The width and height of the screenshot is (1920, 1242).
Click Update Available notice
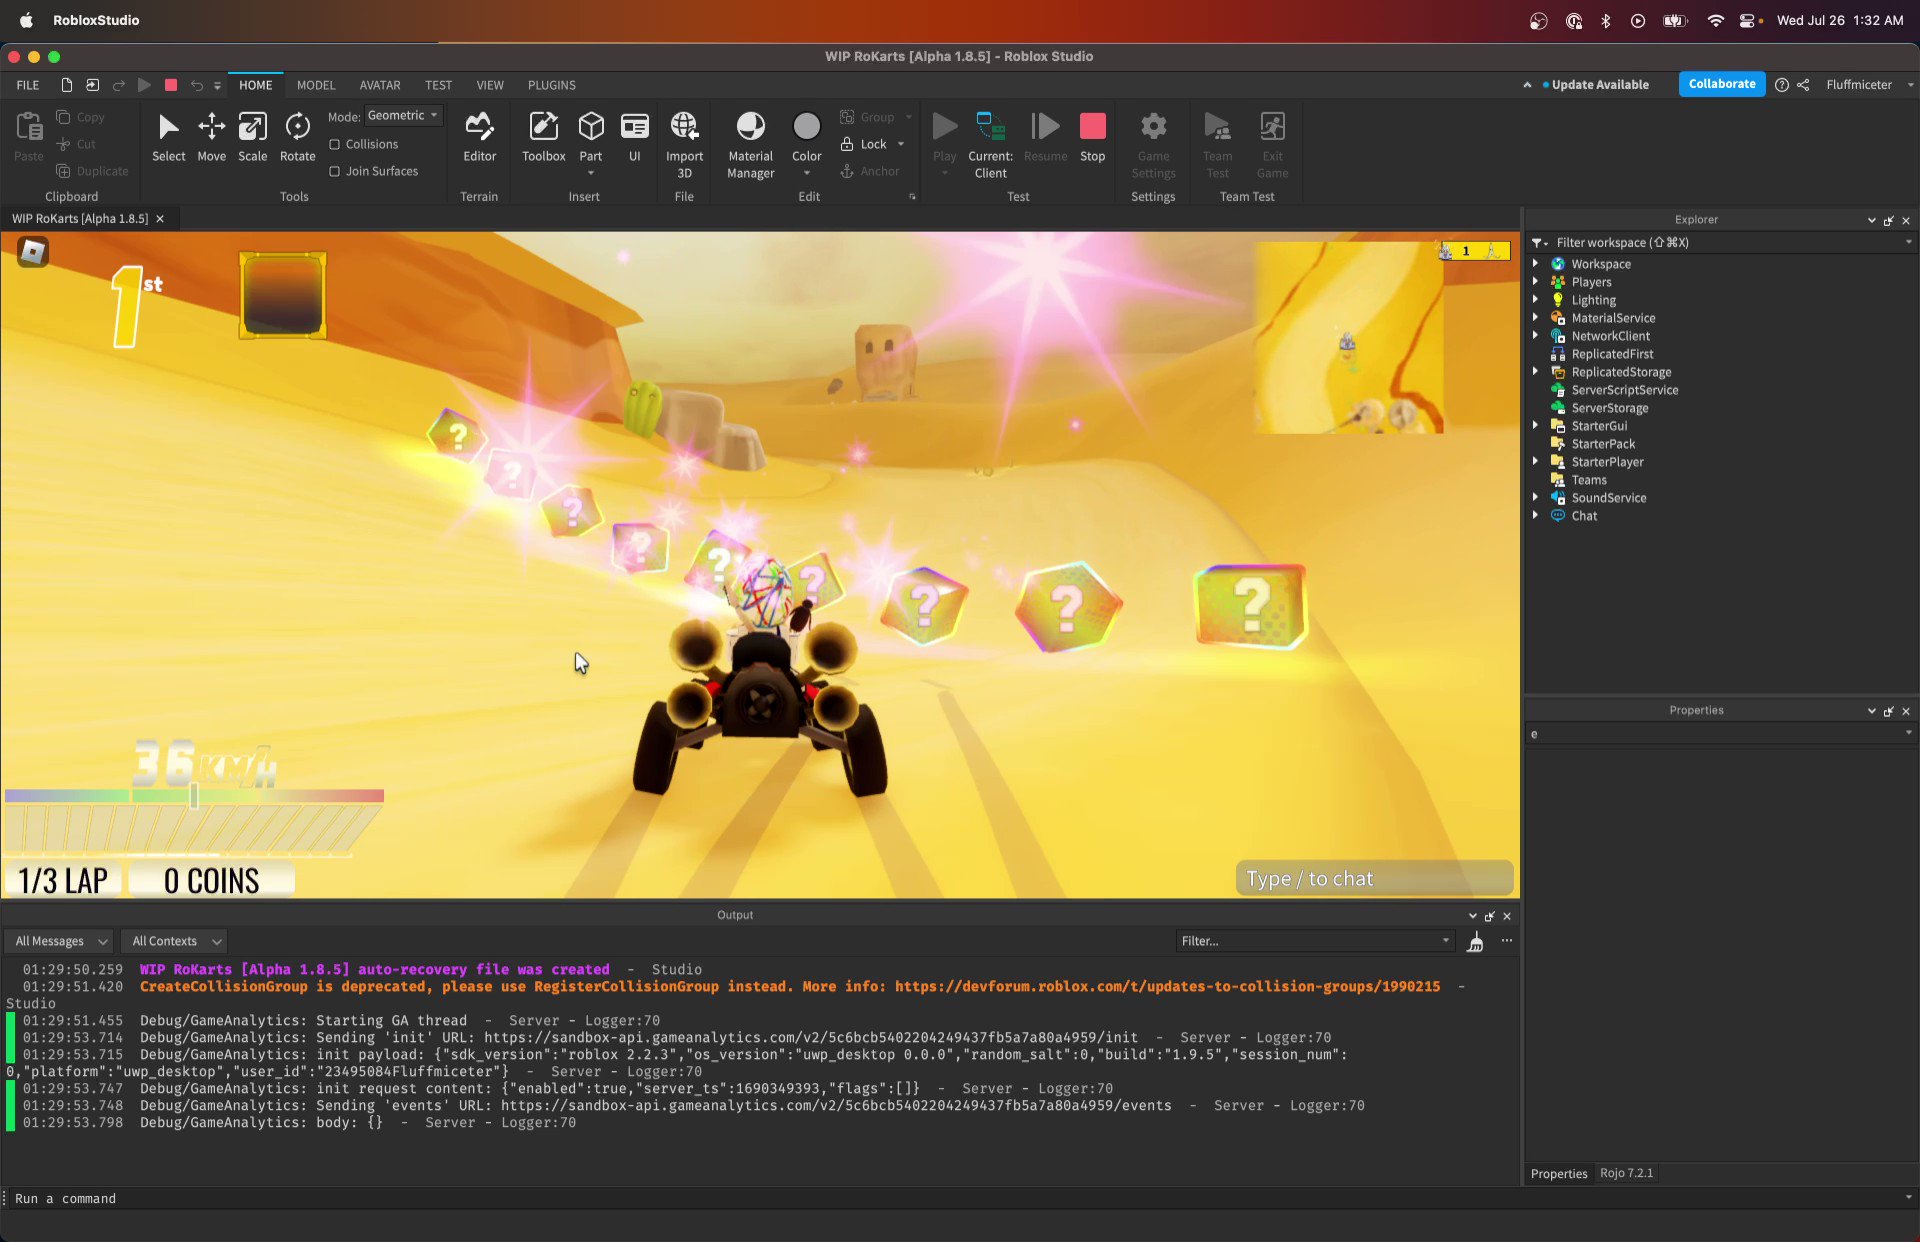(x=1599, y=85)
